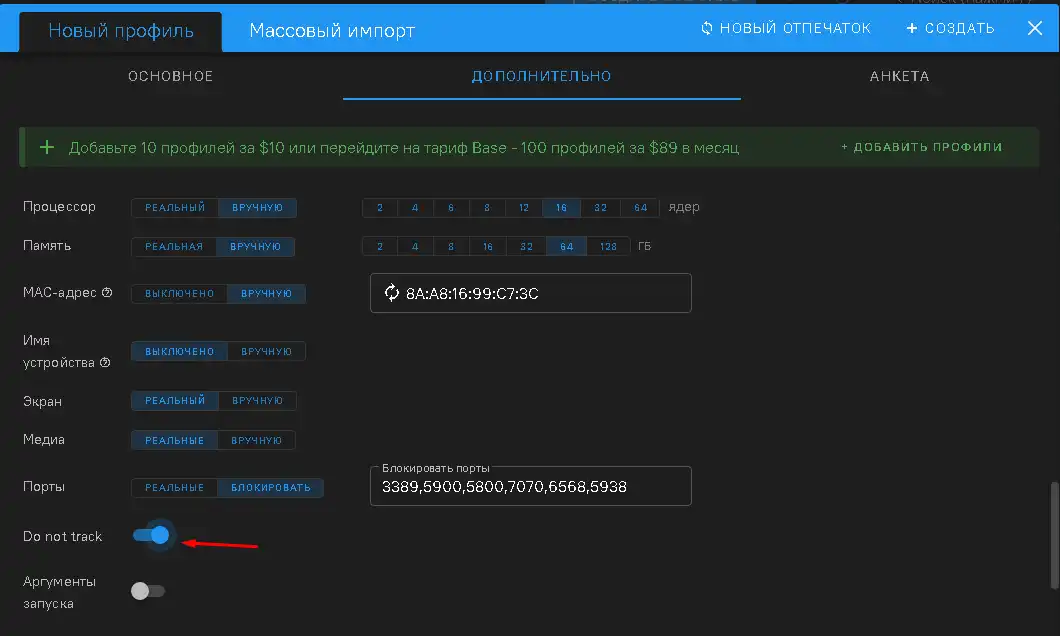Select 2 GB of memory
The width and height of the screenshot is (1060, 636).
click(x=380, y=247)
